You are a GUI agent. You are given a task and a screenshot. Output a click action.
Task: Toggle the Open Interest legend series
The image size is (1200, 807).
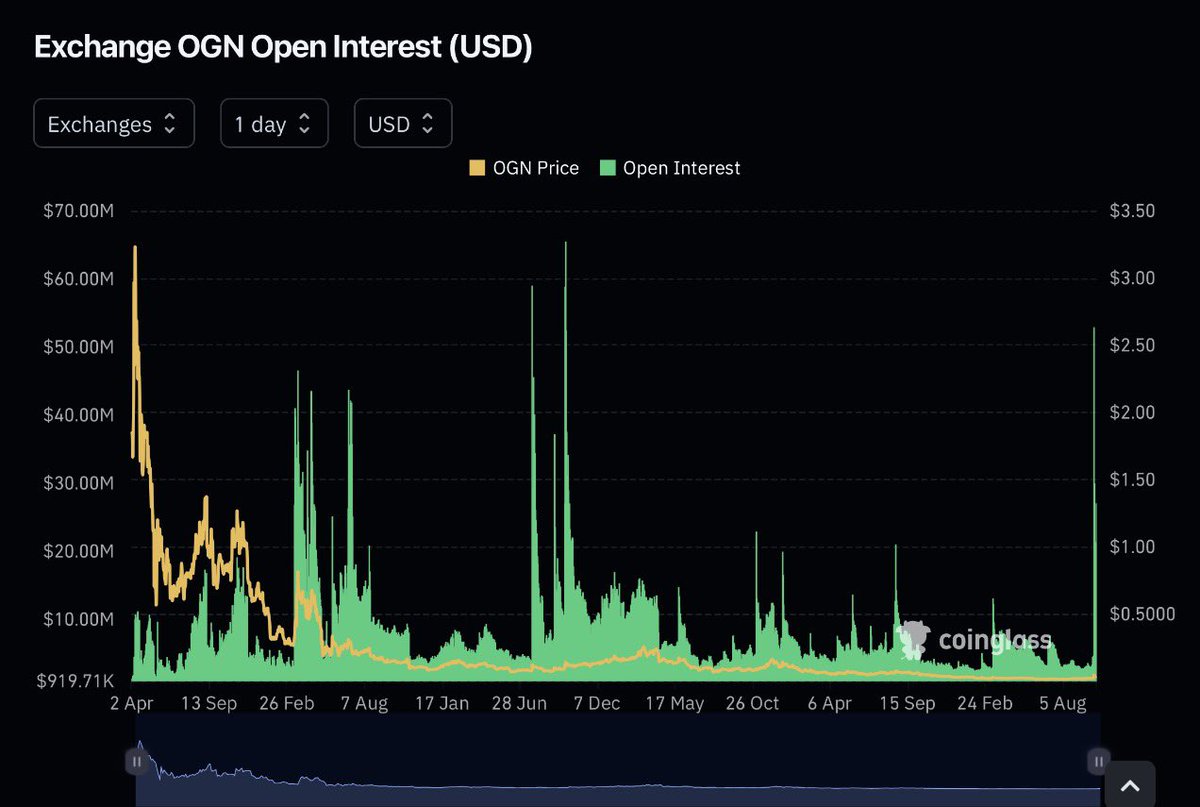coord(670,168)
